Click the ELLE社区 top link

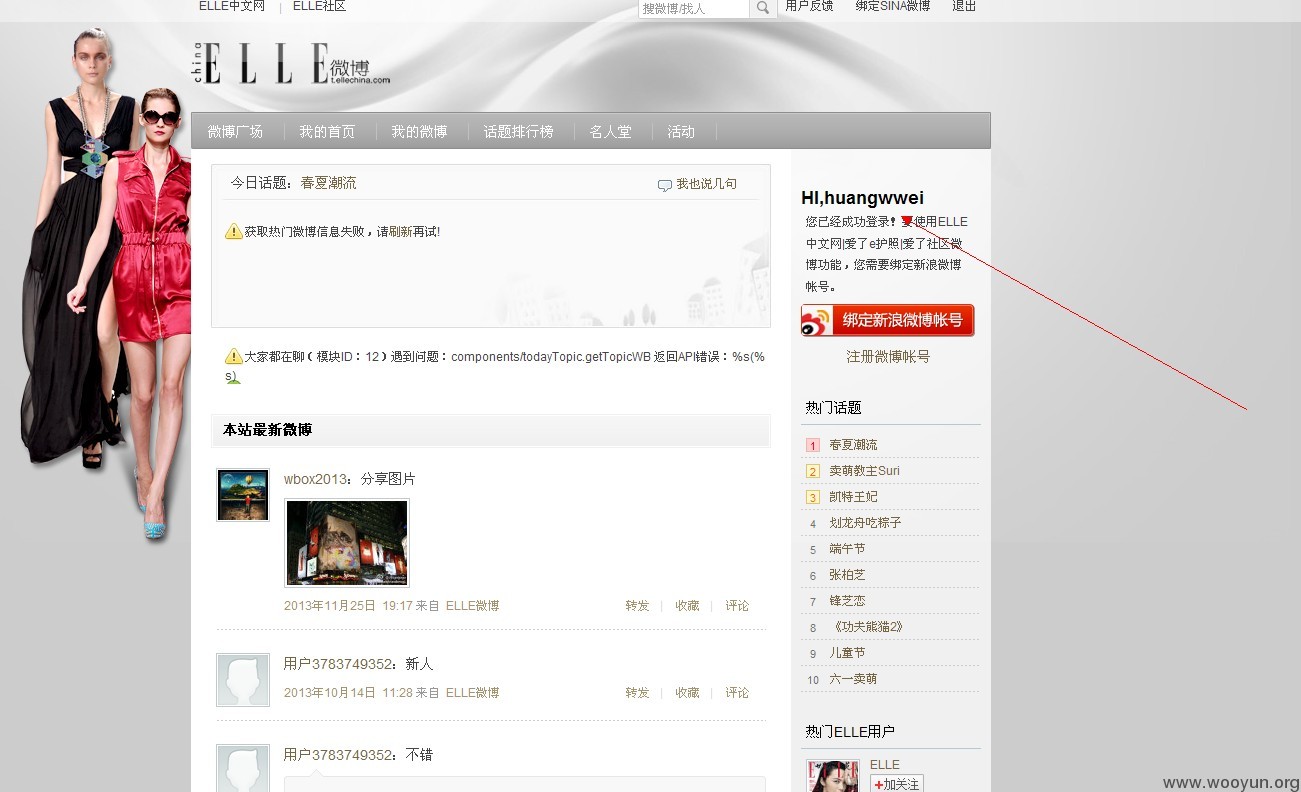(319, 6)
